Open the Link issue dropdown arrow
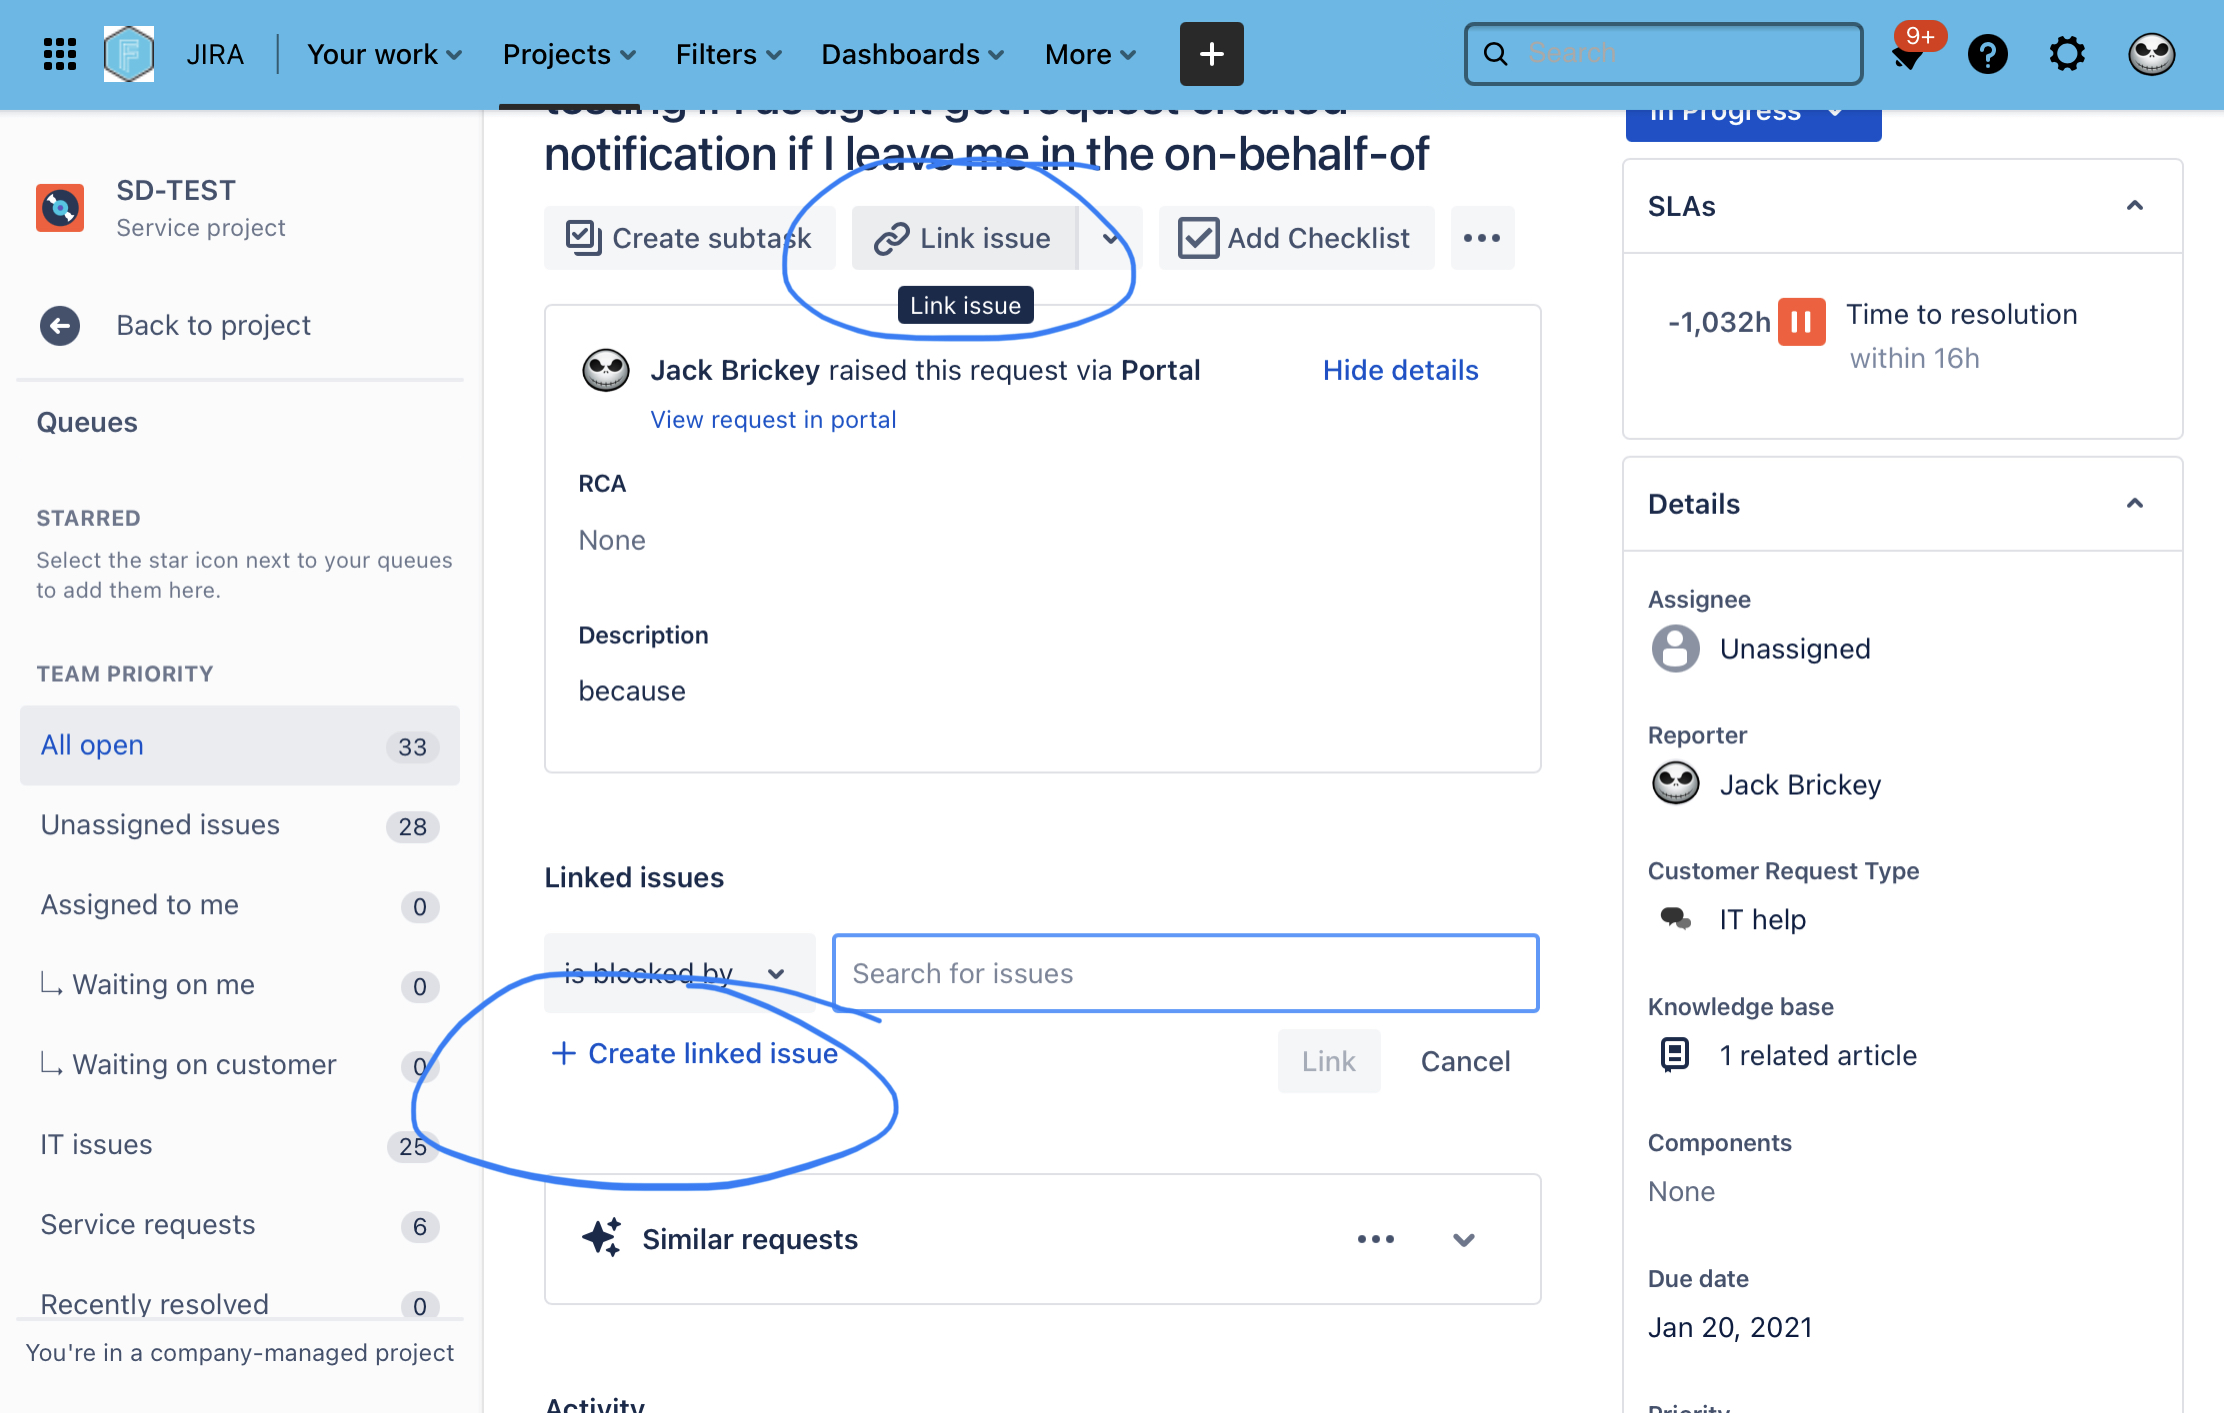This screenshot has height=1413, width=2224. (x=1110, y=238)
